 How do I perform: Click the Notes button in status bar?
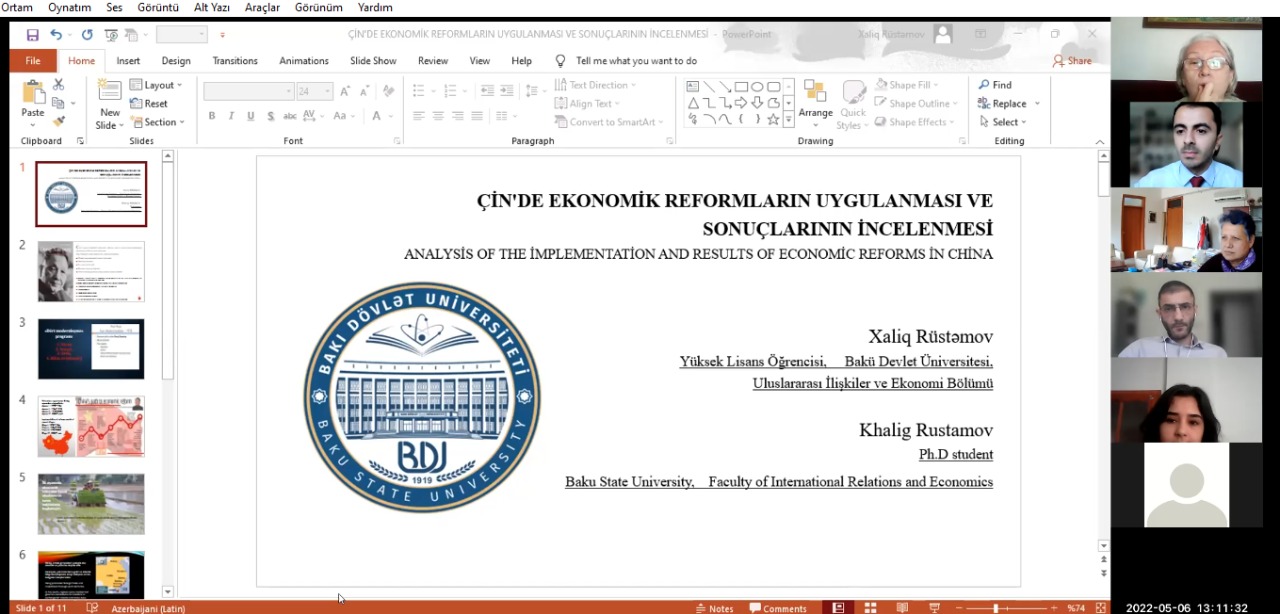[714, 608]
